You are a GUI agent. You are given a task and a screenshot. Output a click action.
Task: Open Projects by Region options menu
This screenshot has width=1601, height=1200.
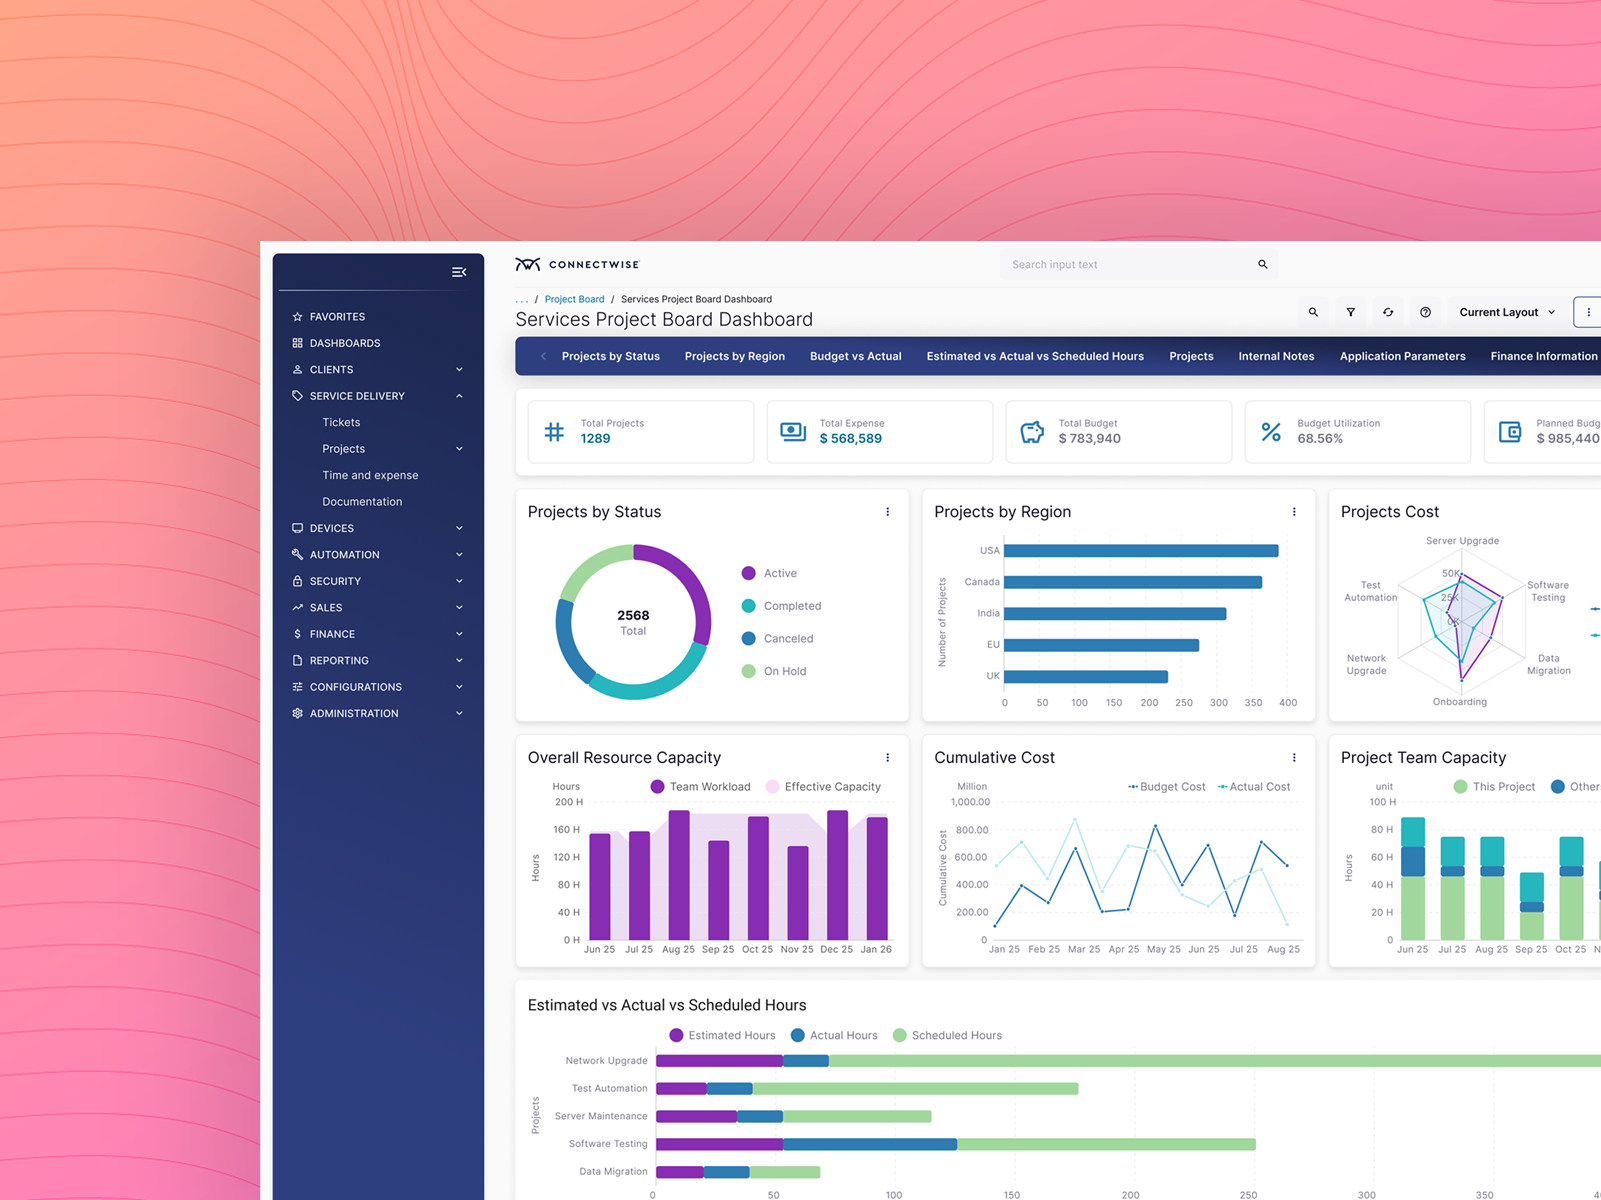tap(1294, 512)
